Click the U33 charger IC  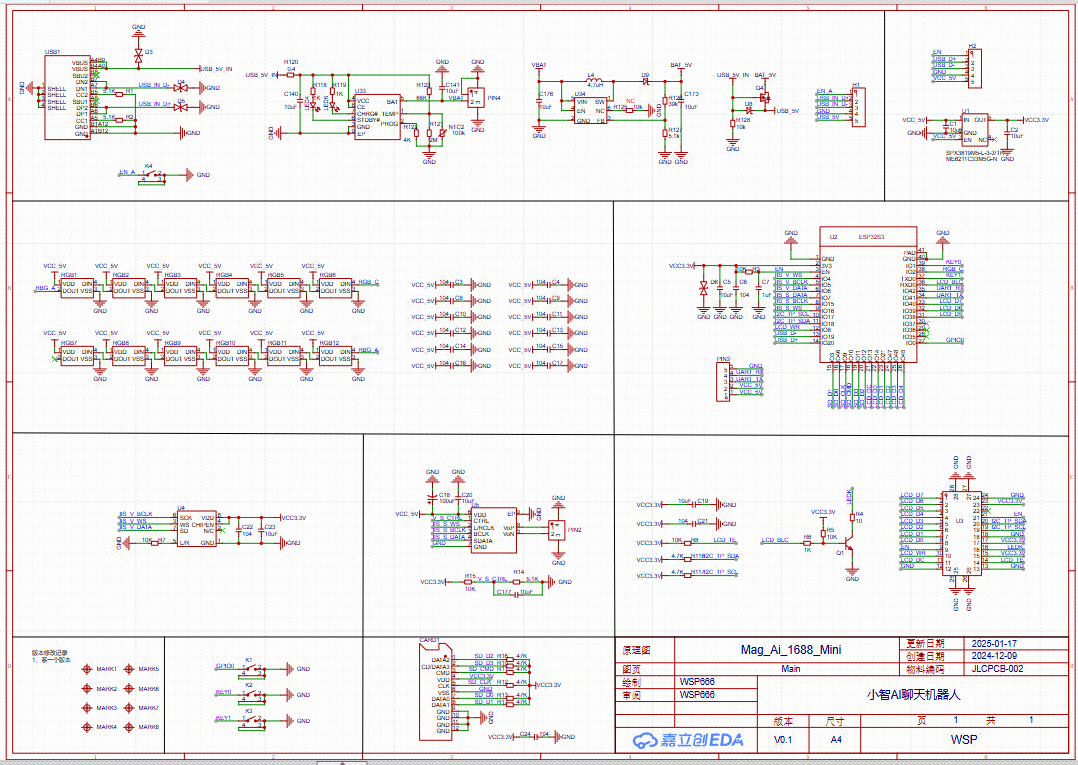(377, 117)
